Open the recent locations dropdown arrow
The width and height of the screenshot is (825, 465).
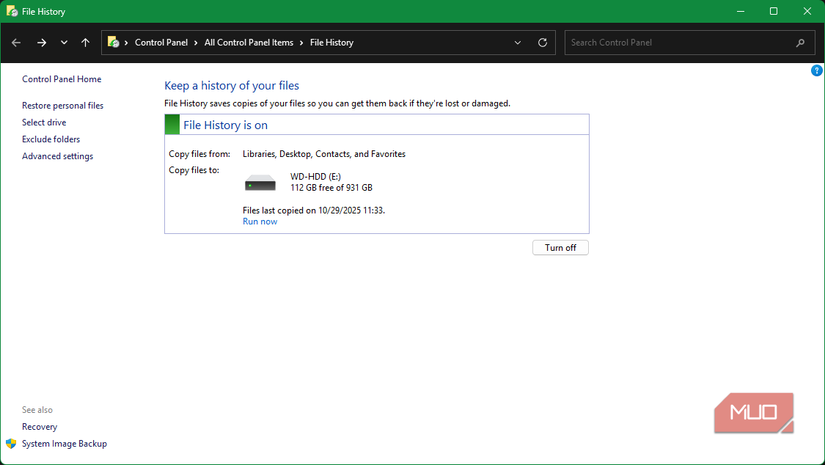tap(64, 43)
